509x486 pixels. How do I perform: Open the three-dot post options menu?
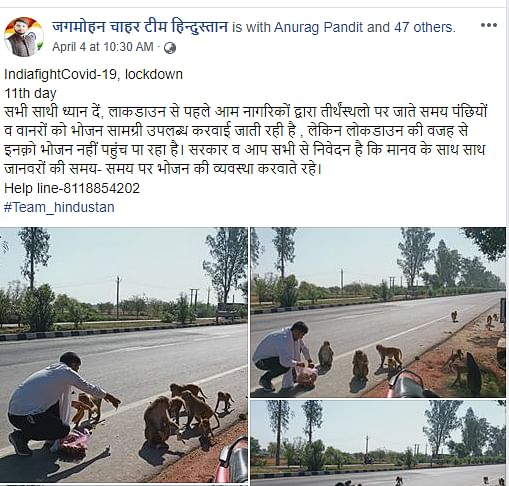(x=489, y=25)
